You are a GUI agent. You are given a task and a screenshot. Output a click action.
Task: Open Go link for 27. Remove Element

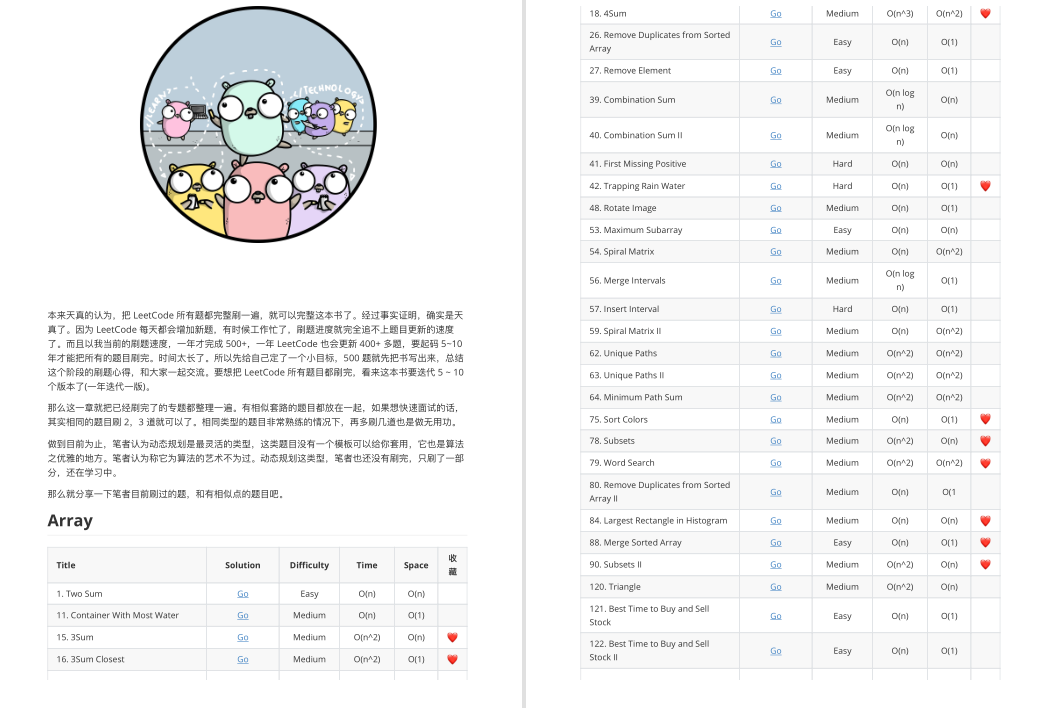tap(775, 70)
